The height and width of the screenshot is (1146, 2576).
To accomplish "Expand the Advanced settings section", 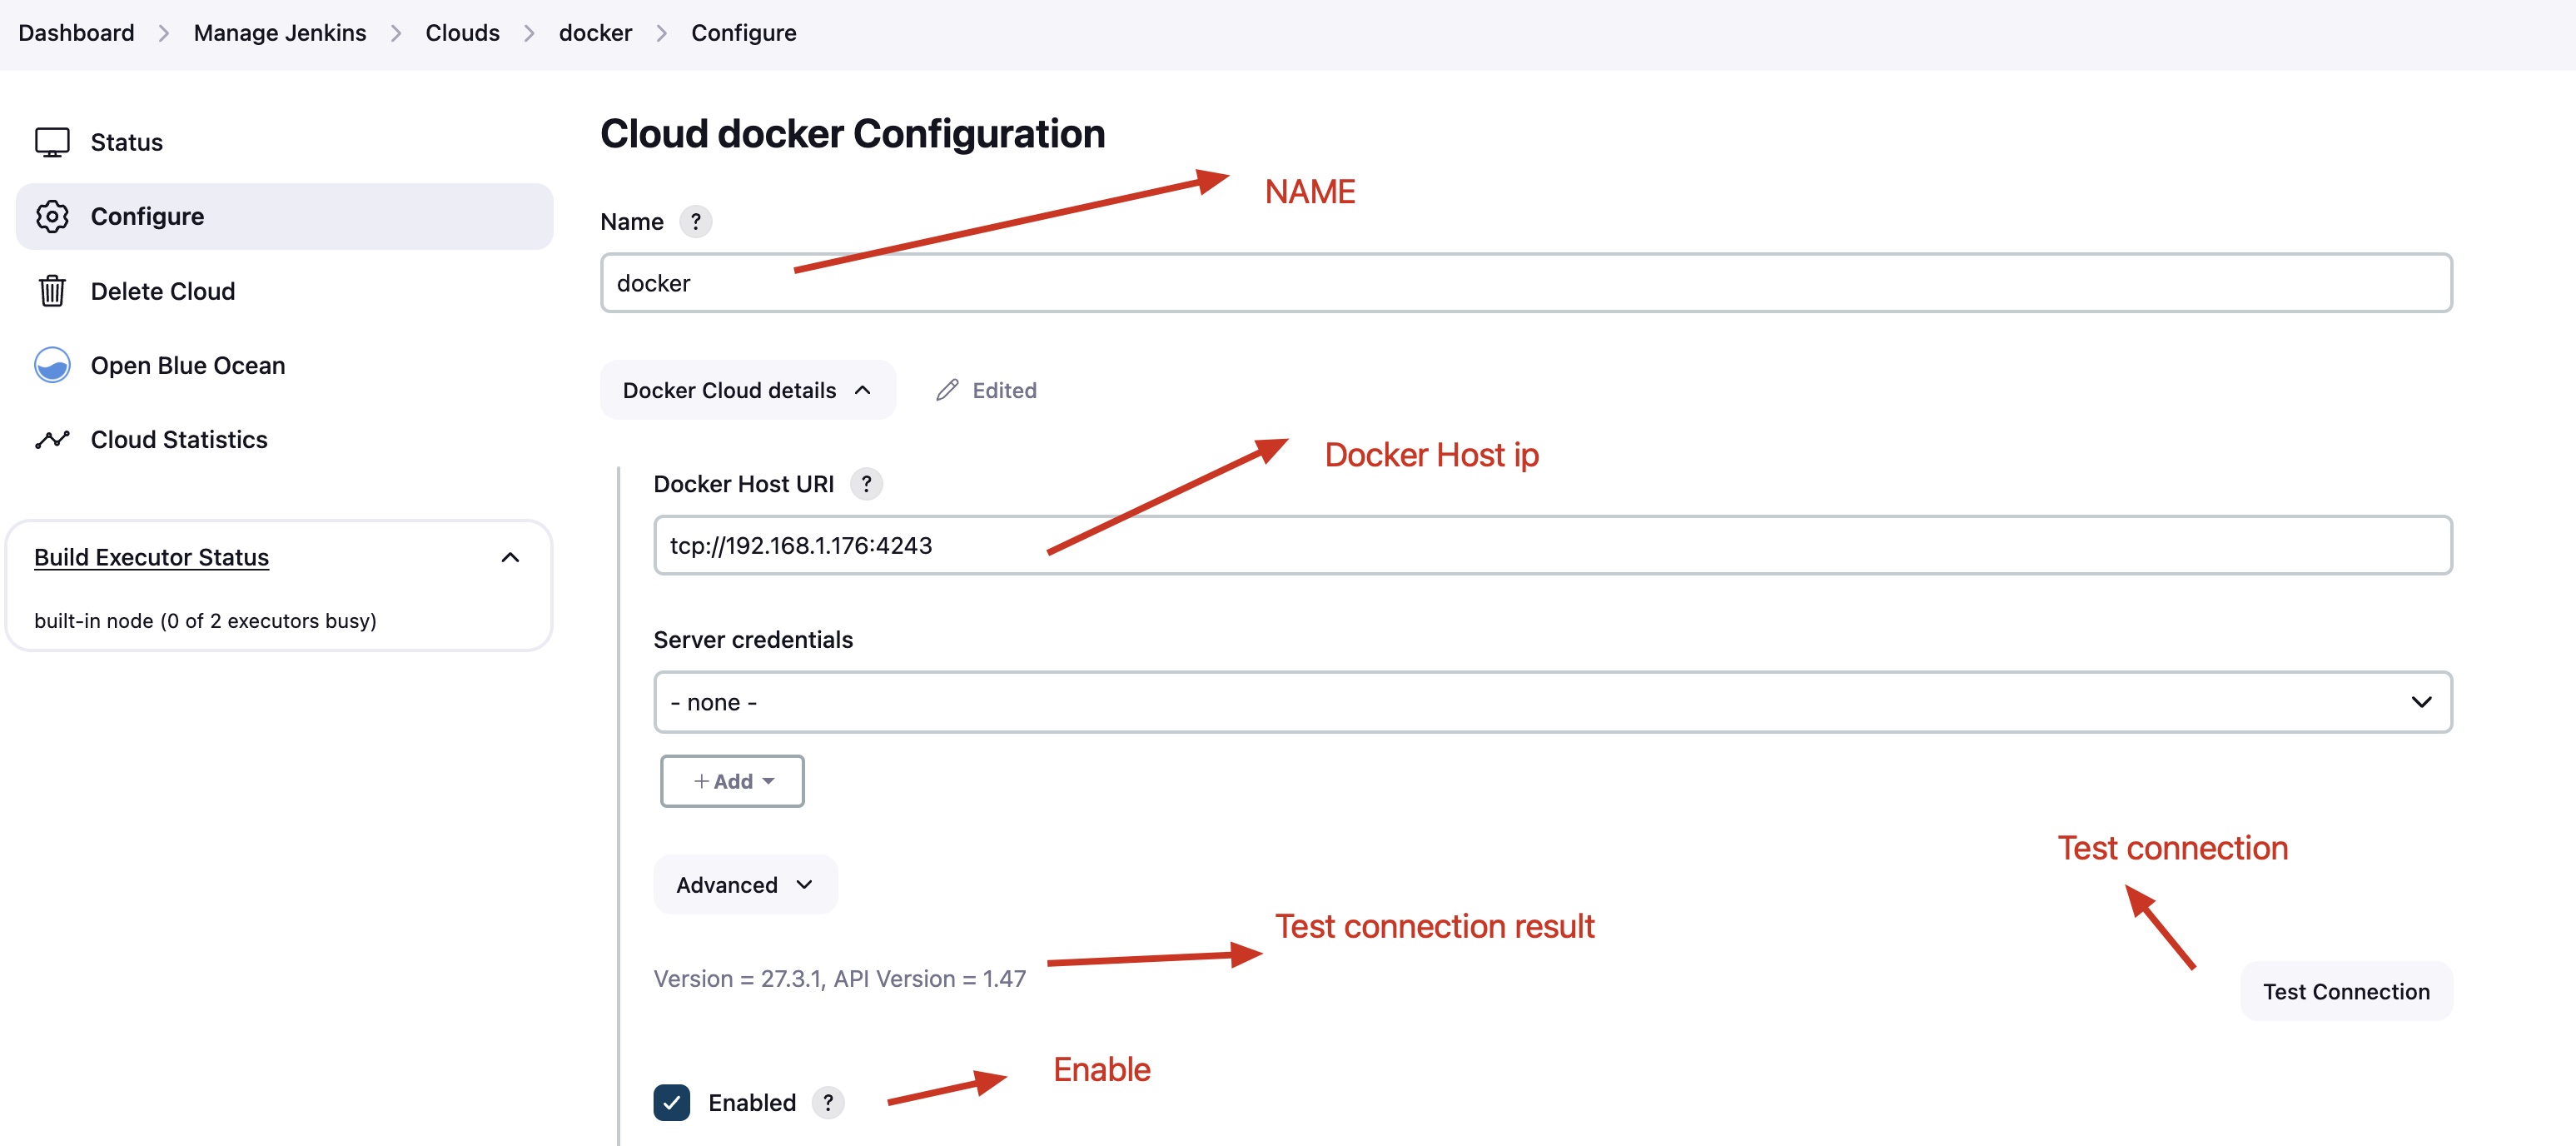I will pyautogui.click(x=743, y=883).
